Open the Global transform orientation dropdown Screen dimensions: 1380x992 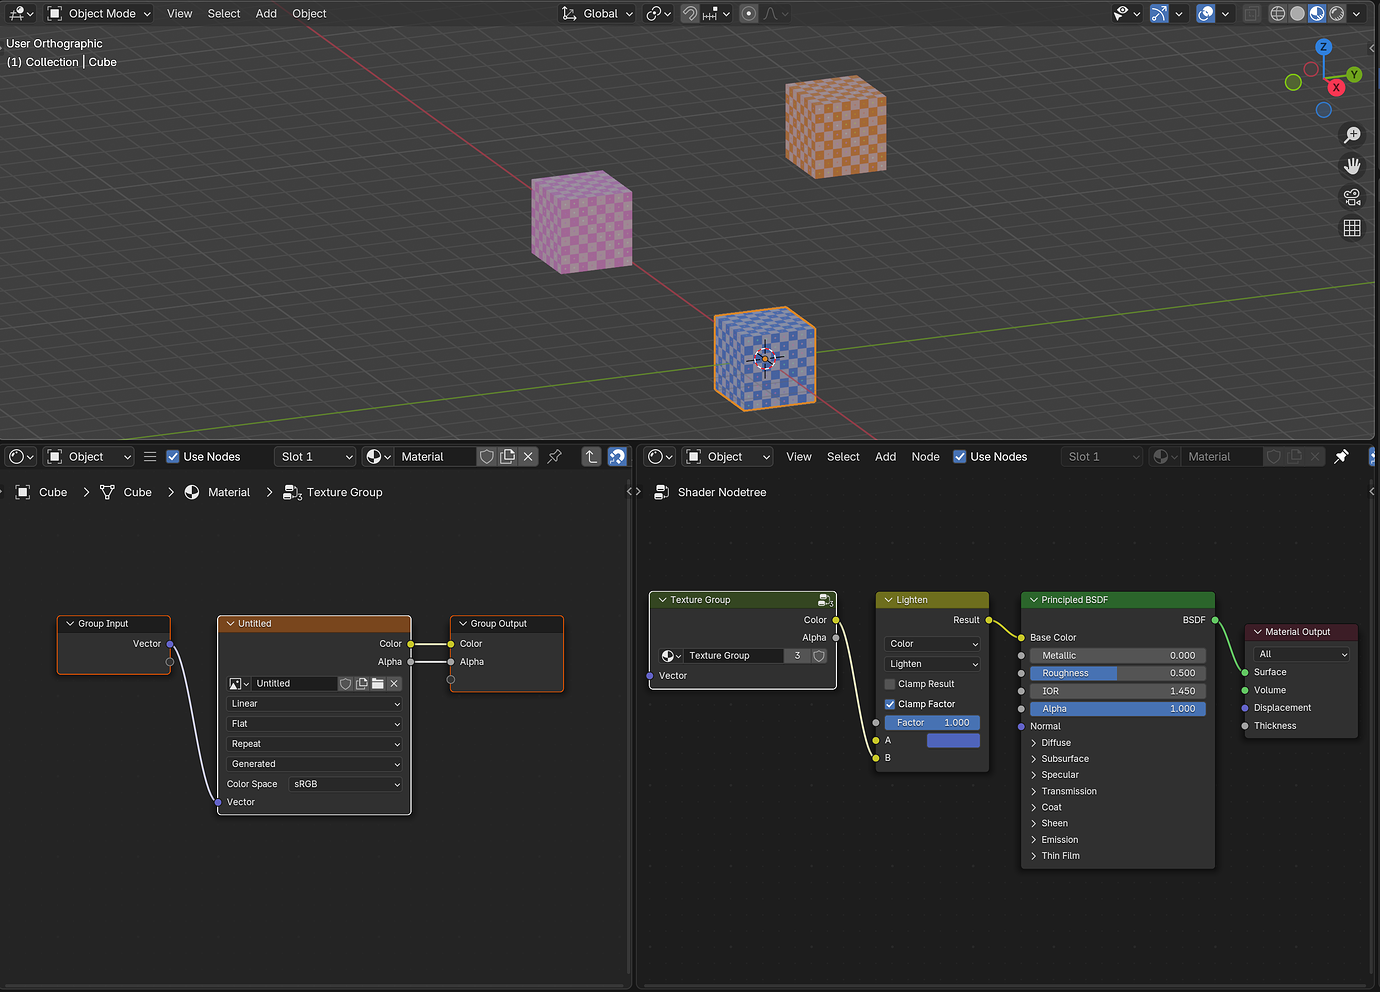[598, 13]
